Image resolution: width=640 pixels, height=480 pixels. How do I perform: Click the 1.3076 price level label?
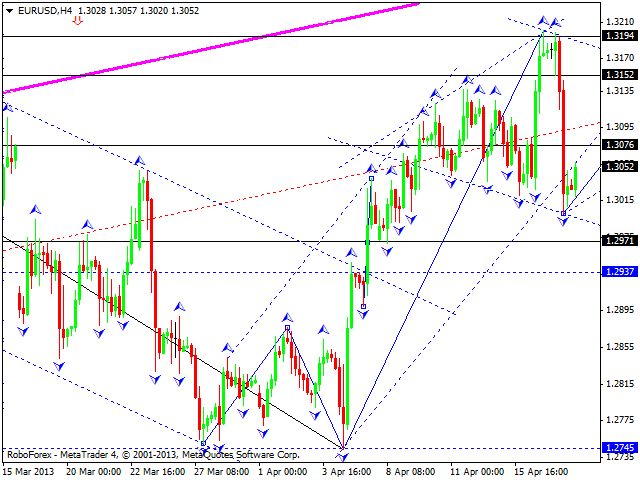617,145
